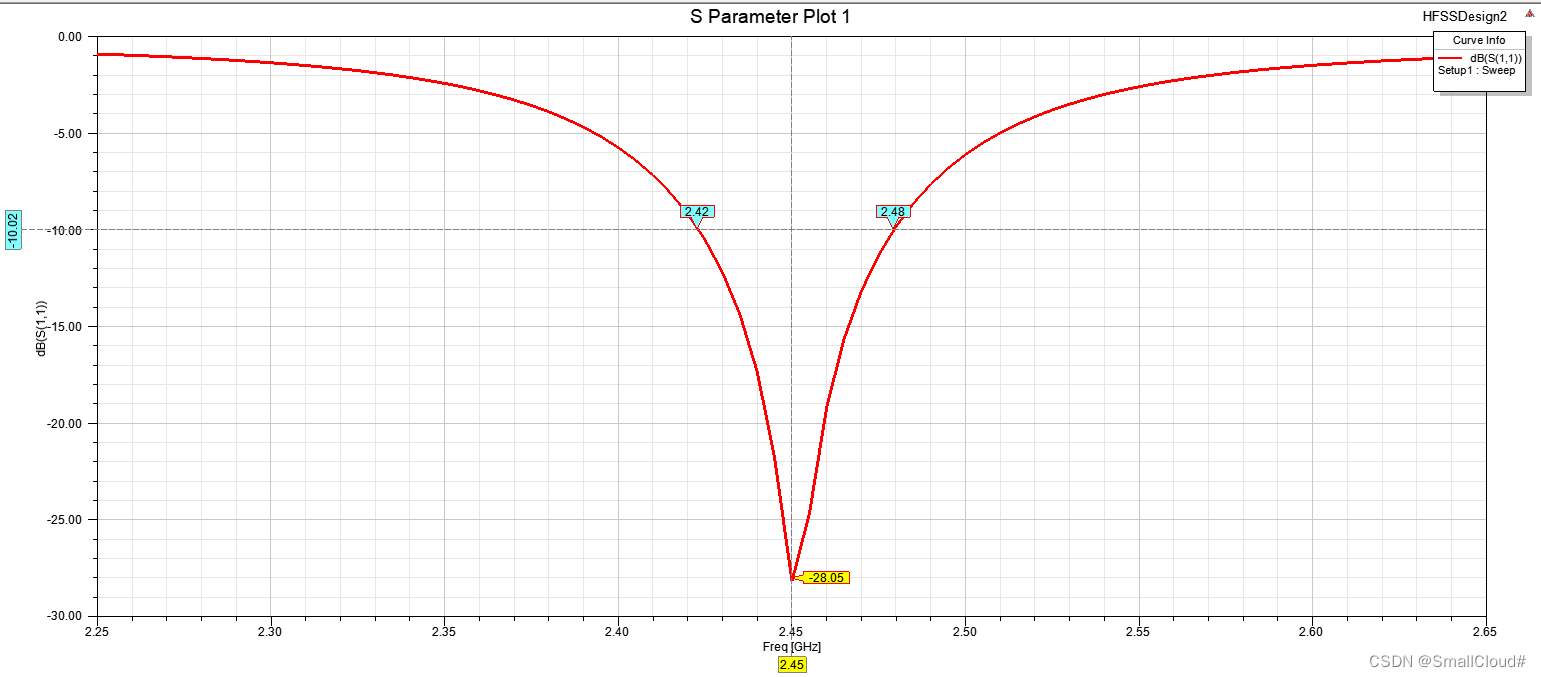Click the -15.00 Y-axis tick label
This screenshot has height=677, width=1541.
point(66,327)
